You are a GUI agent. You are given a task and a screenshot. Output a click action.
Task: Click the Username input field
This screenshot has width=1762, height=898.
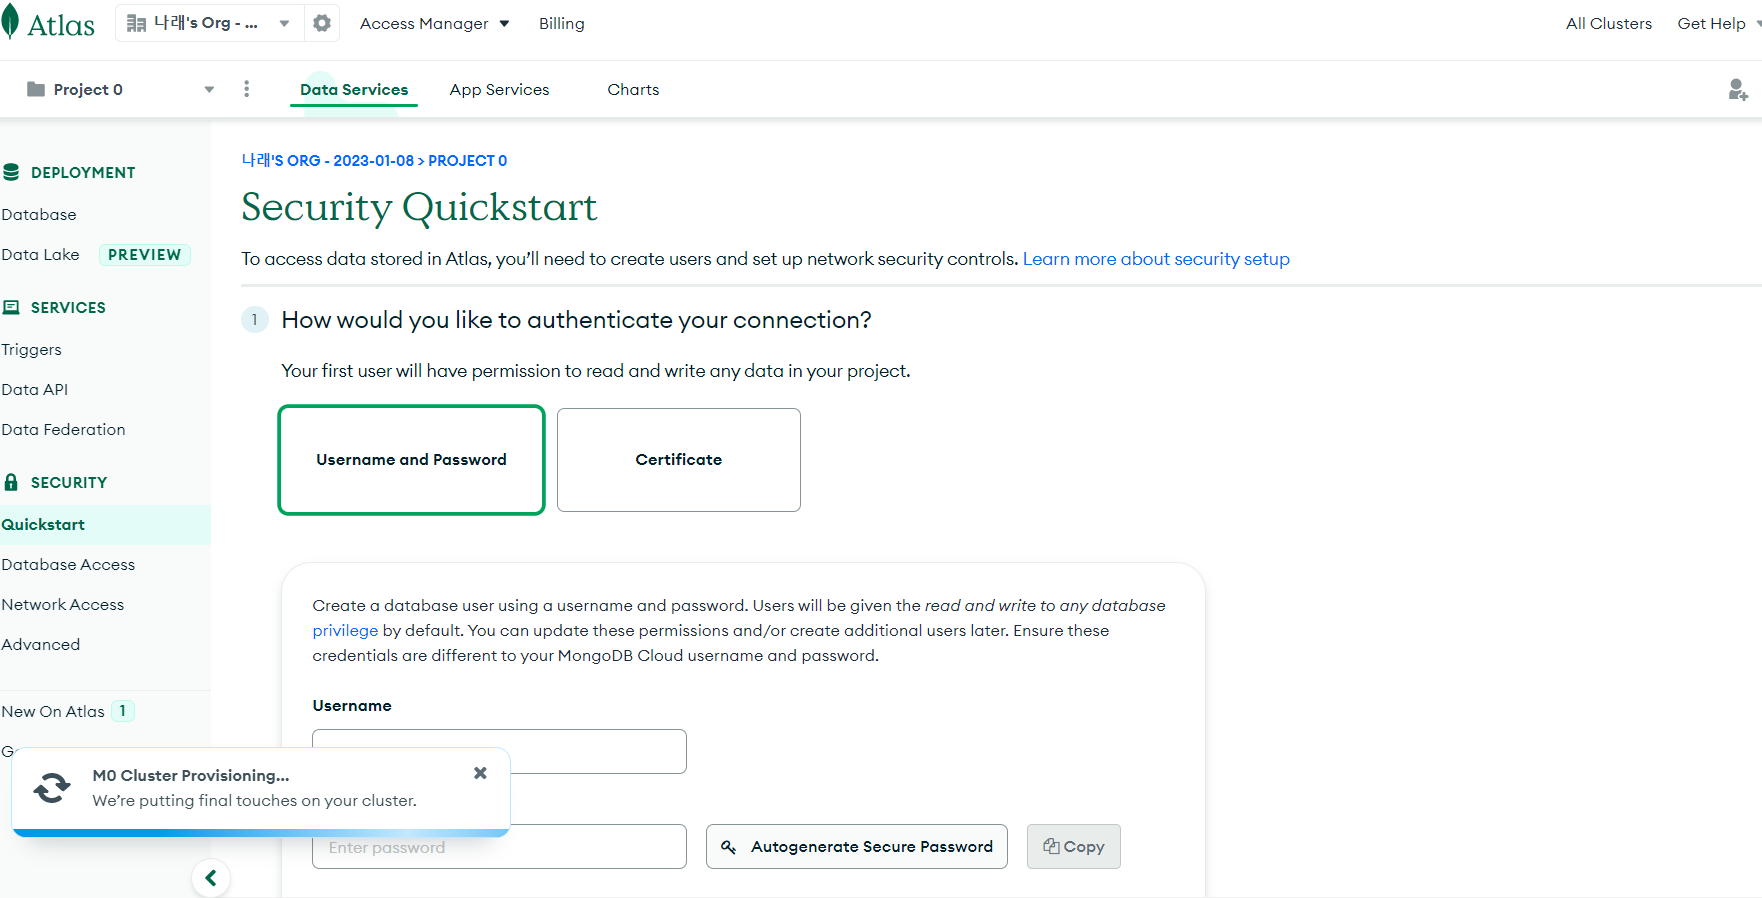499,751
